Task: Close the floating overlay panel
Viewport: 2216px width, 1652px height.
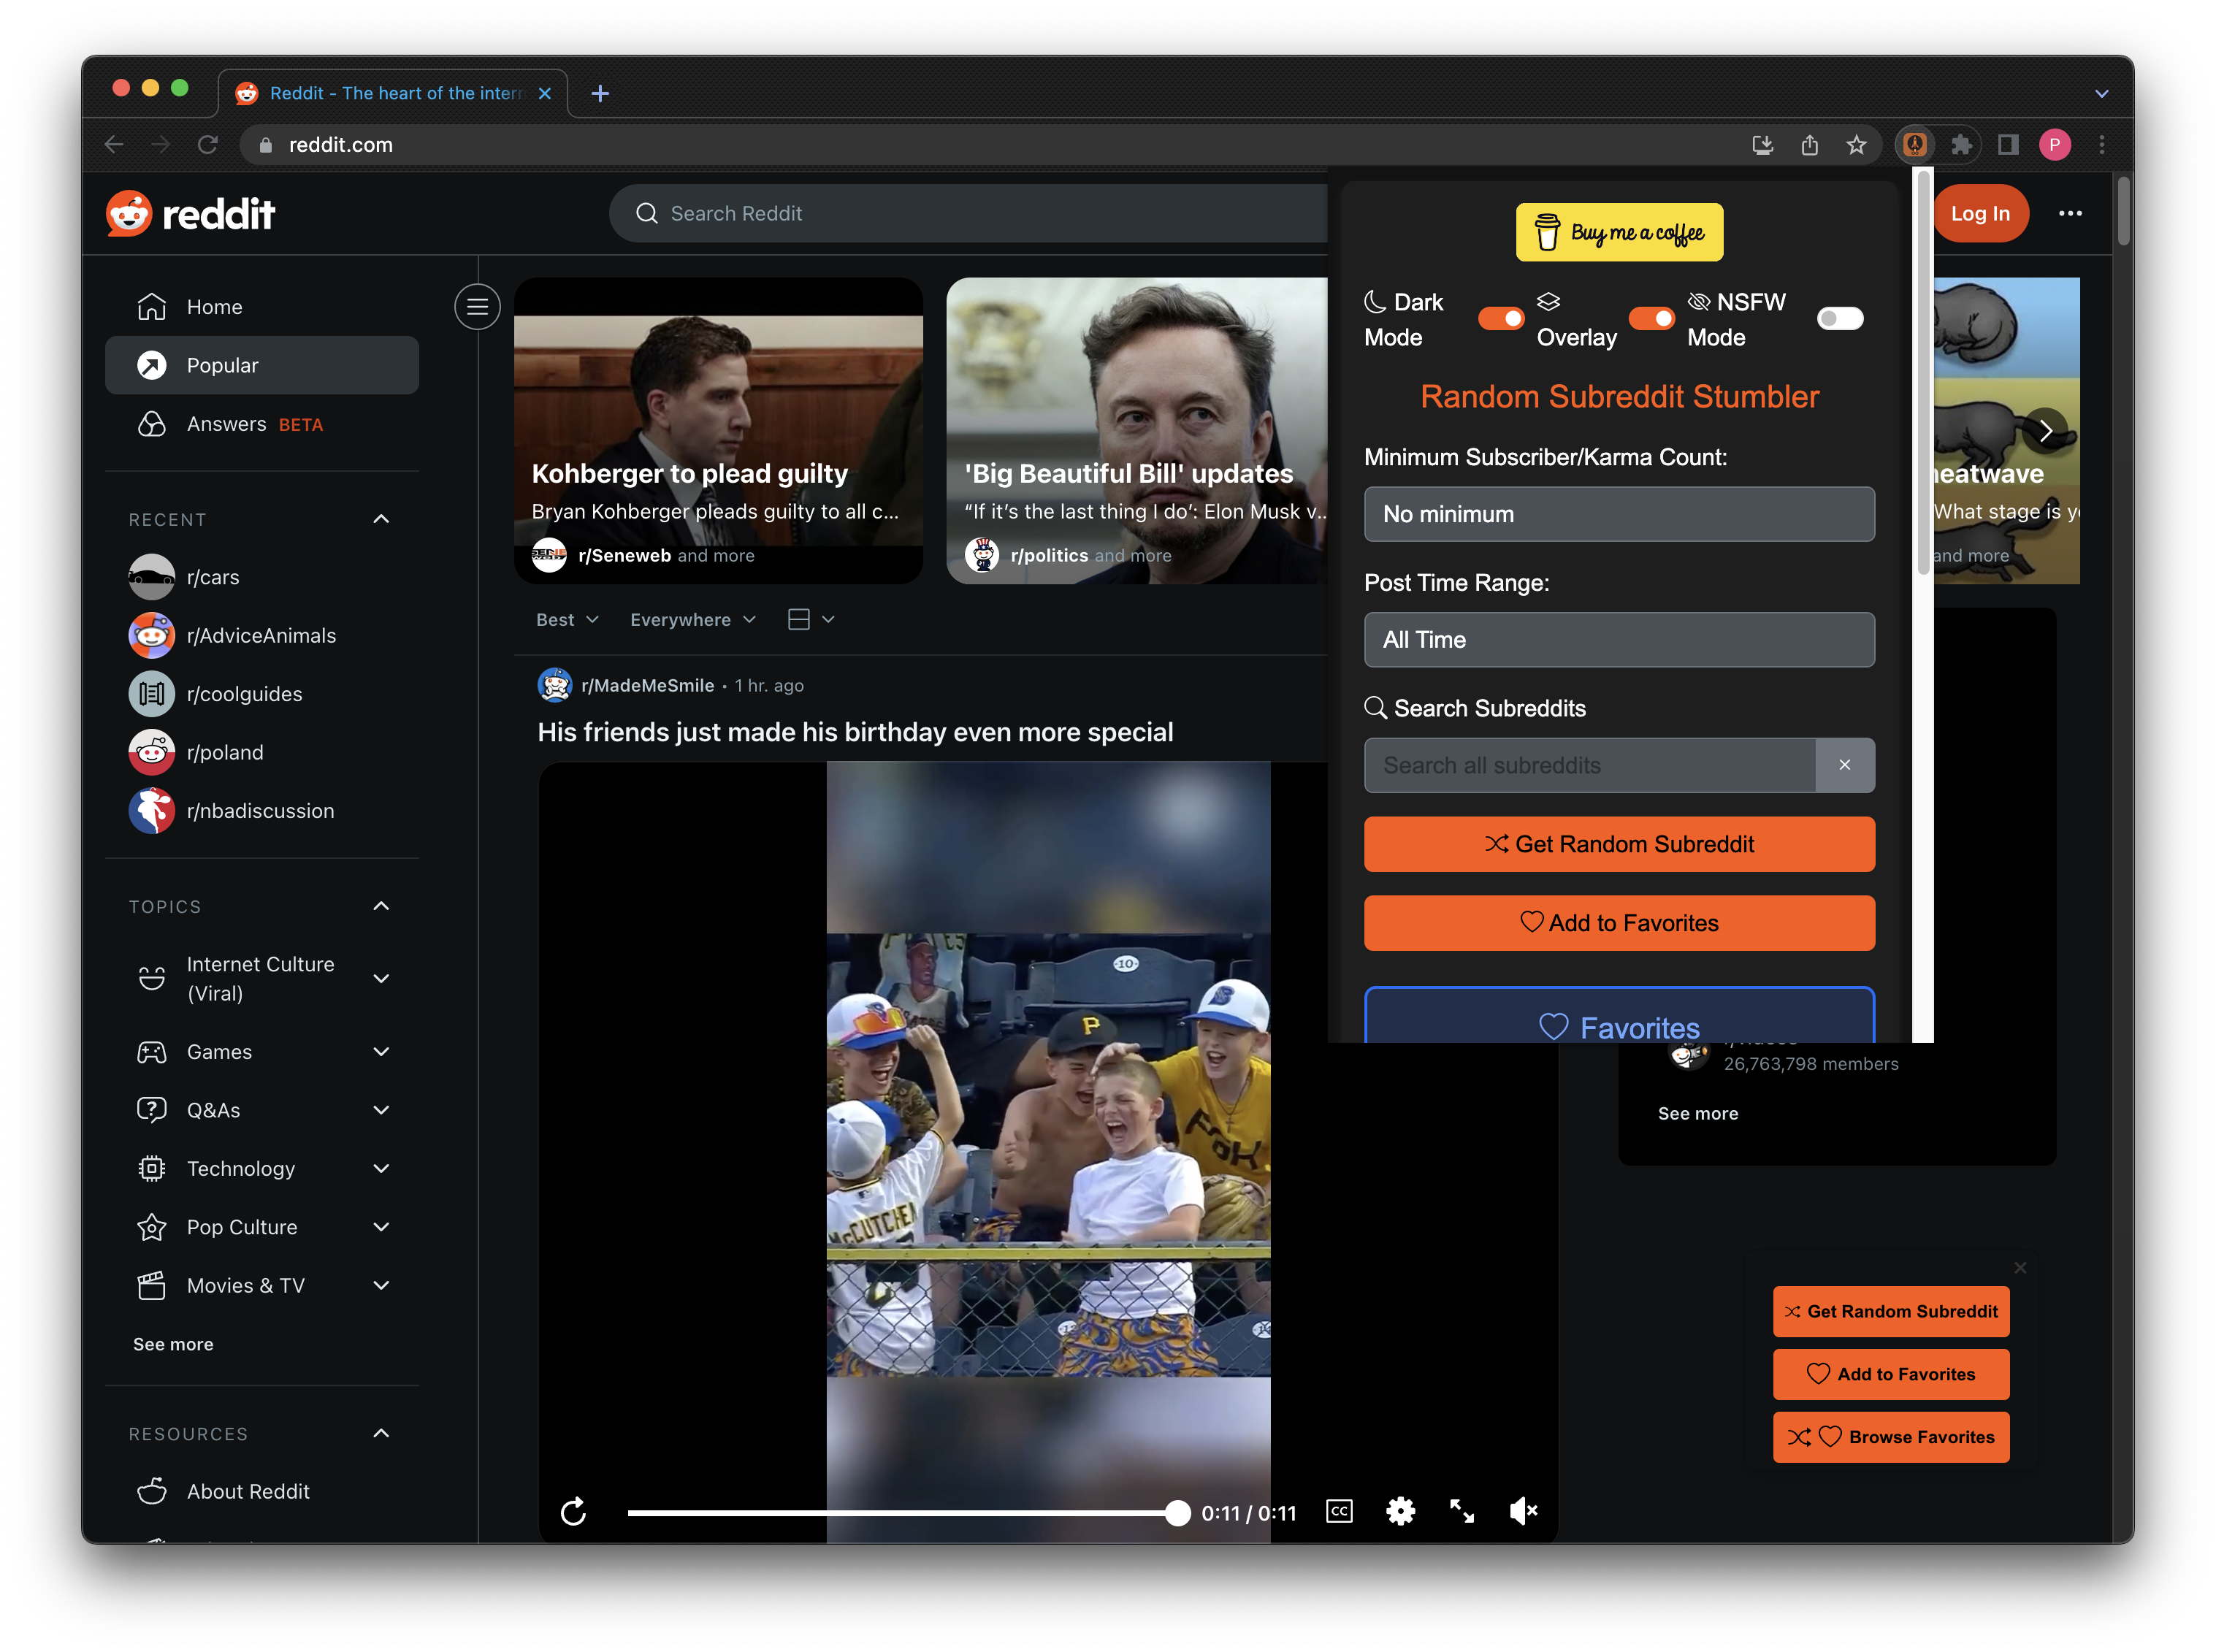Action: click(2019, 1268)
